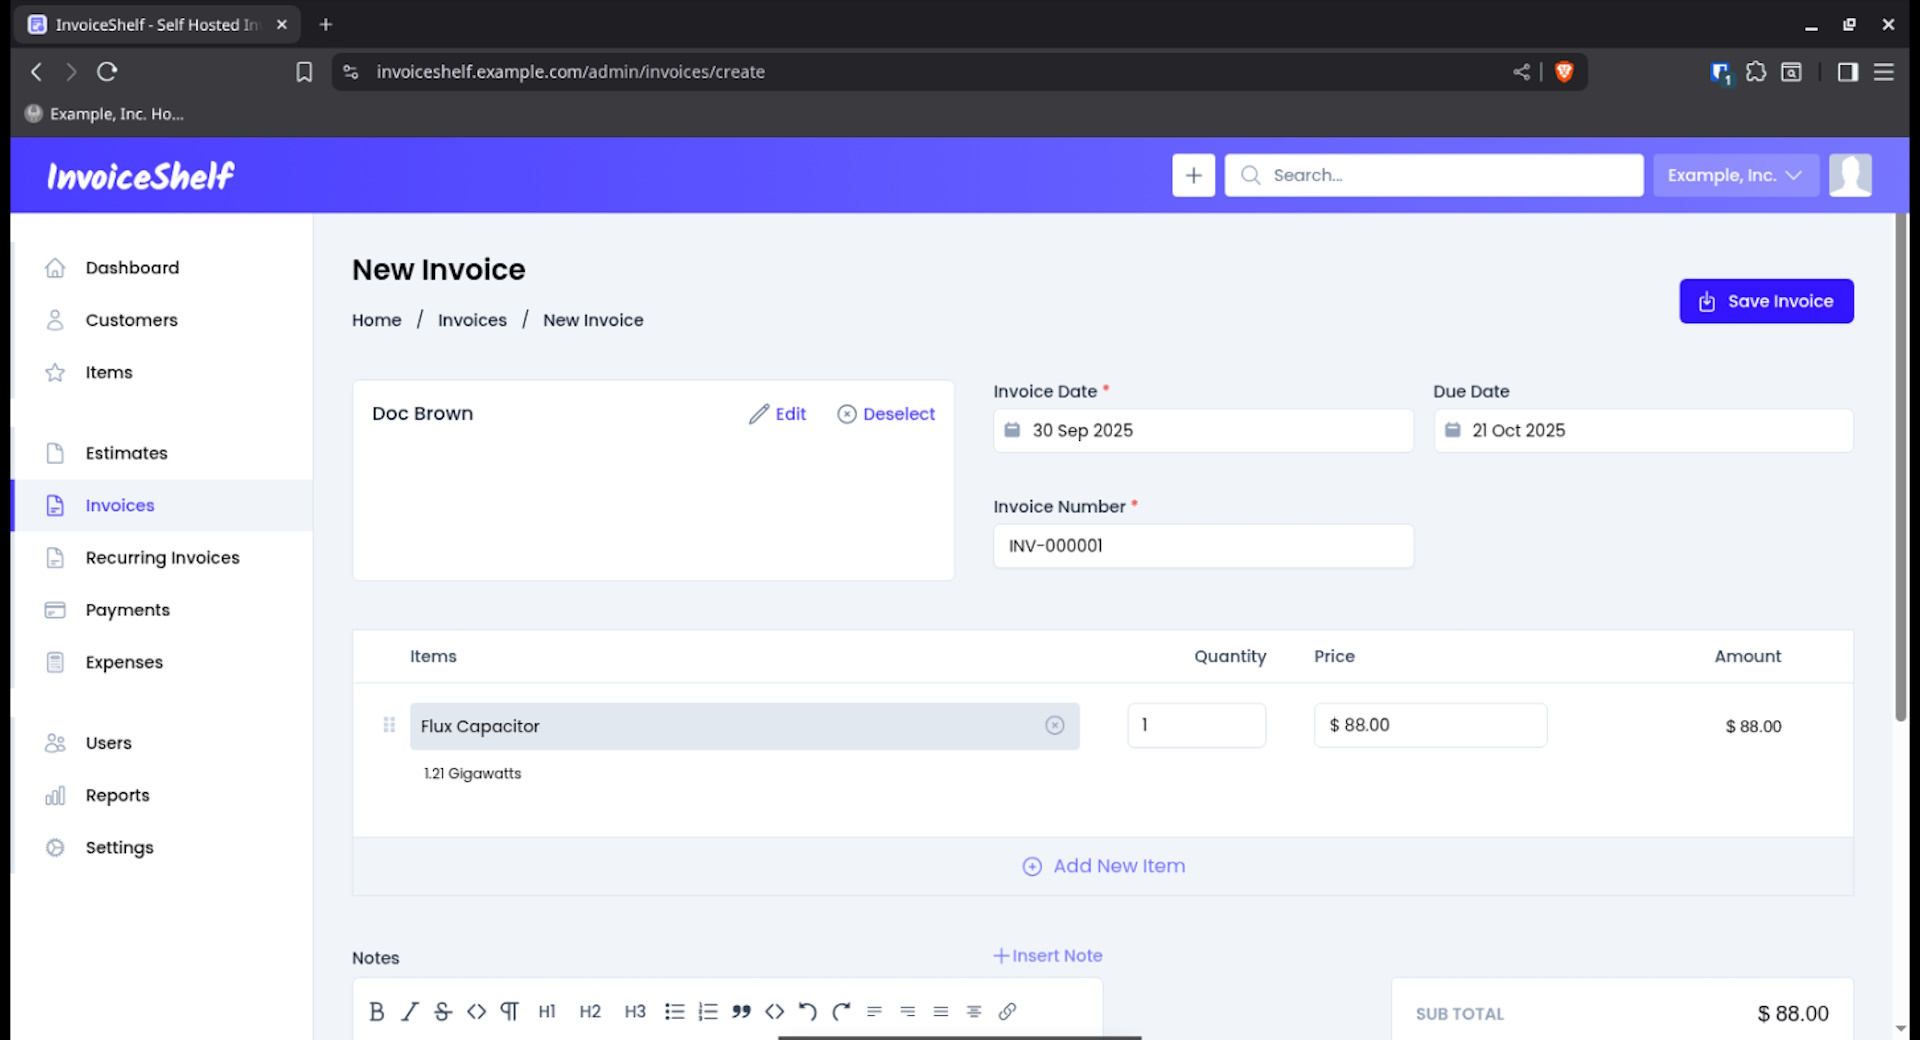Click the Save Invoice button
Screen dimensions: 1920x1040
pyautogui.click(x=1765, y=301)
